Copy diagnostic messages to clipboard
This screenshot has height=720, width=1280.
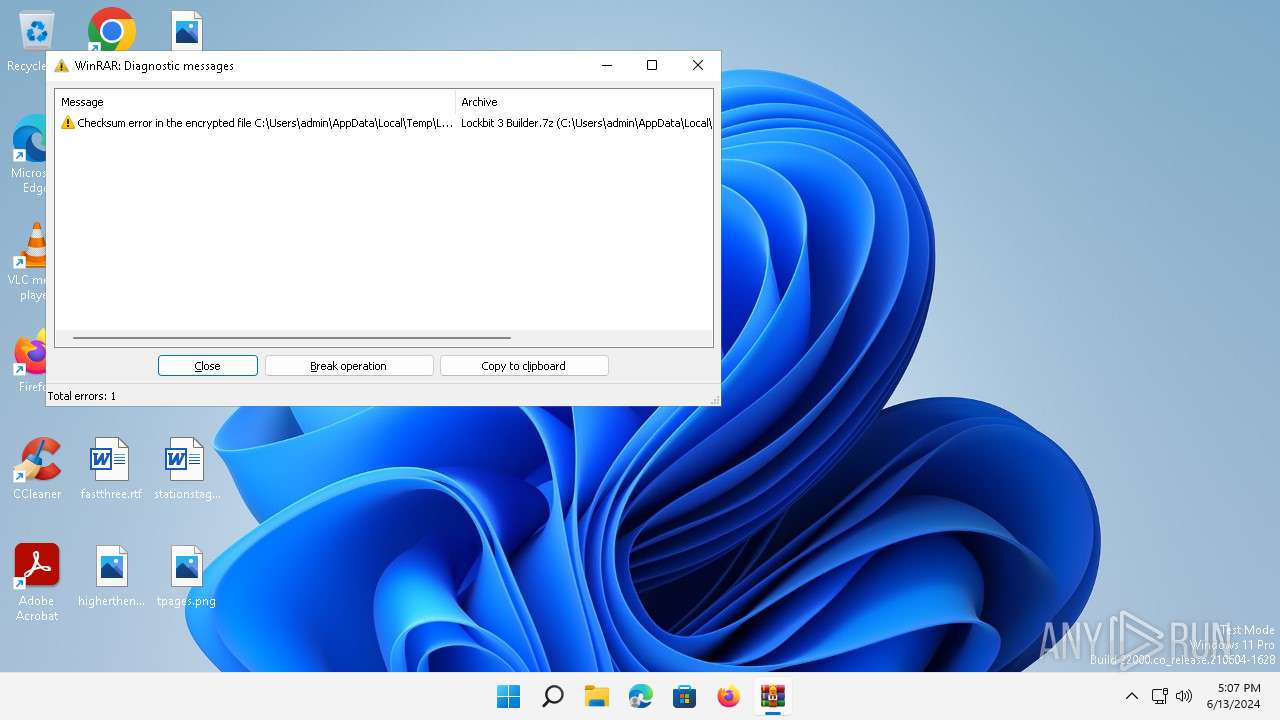pyautogui.click(x=524, y=366)
